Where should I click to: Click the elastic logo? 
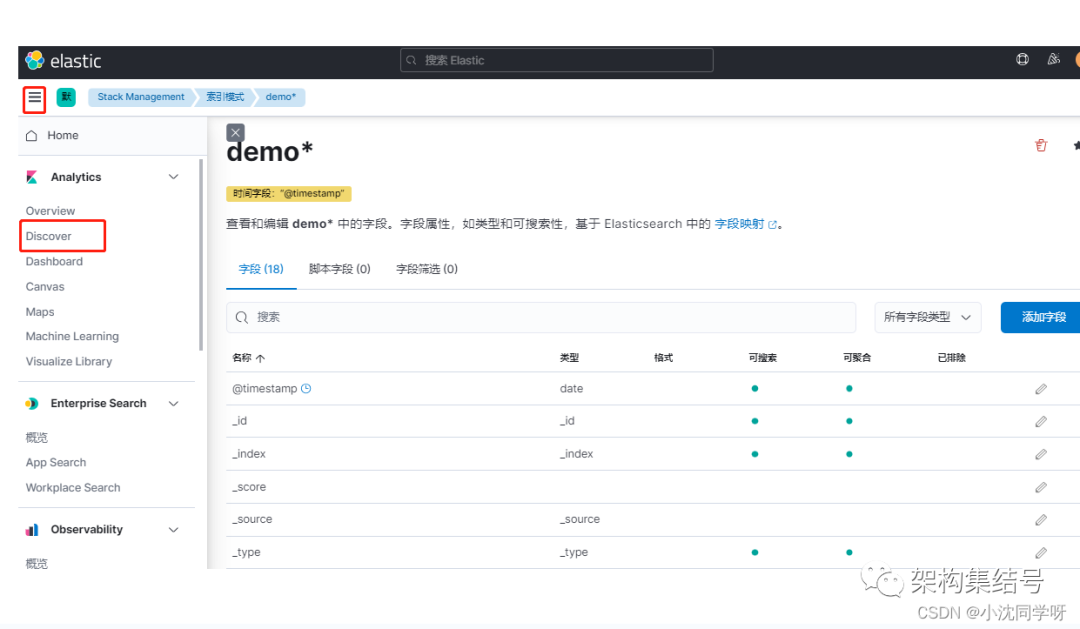(x=63, y=60)
